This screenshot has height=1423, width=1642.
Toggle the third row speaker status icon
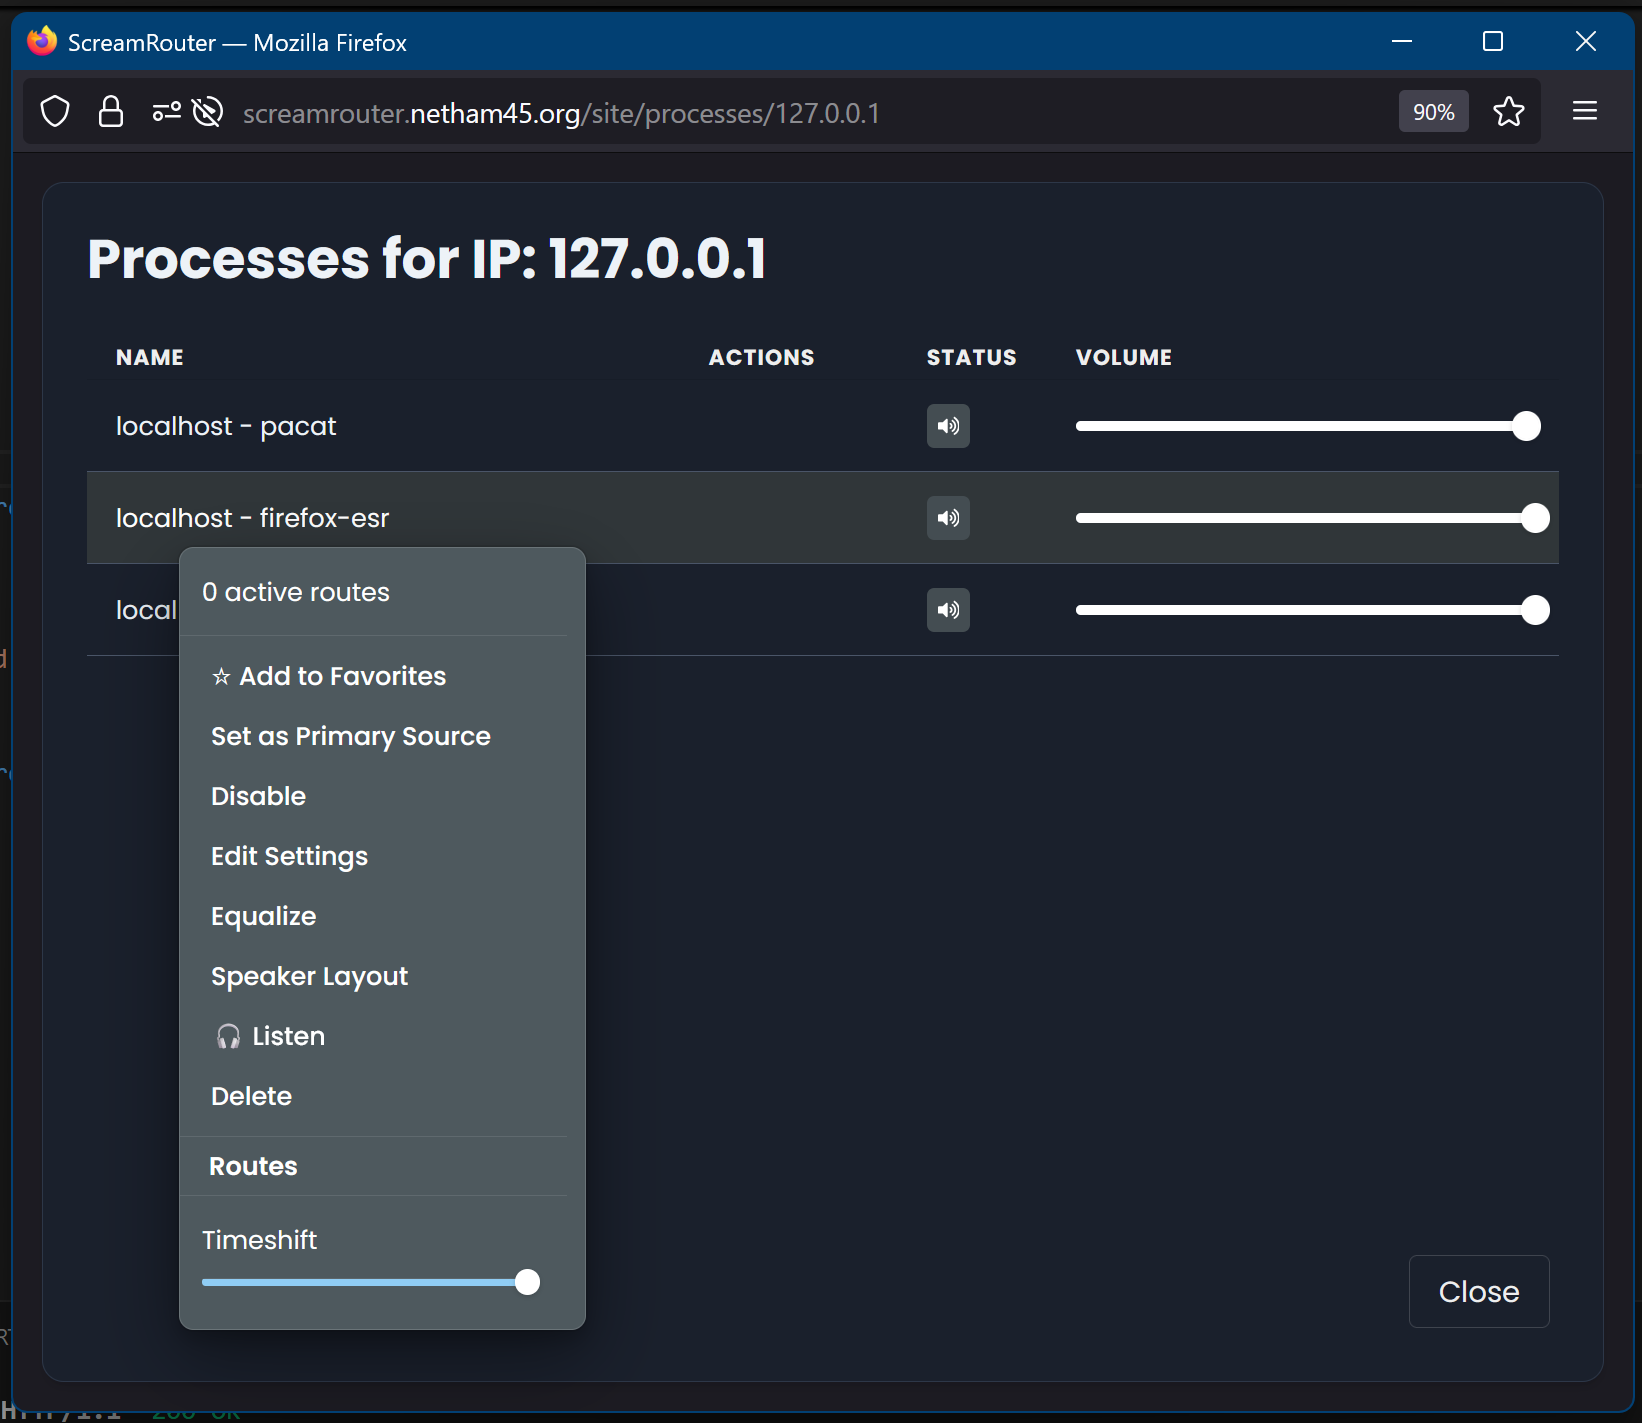point(947,610)
